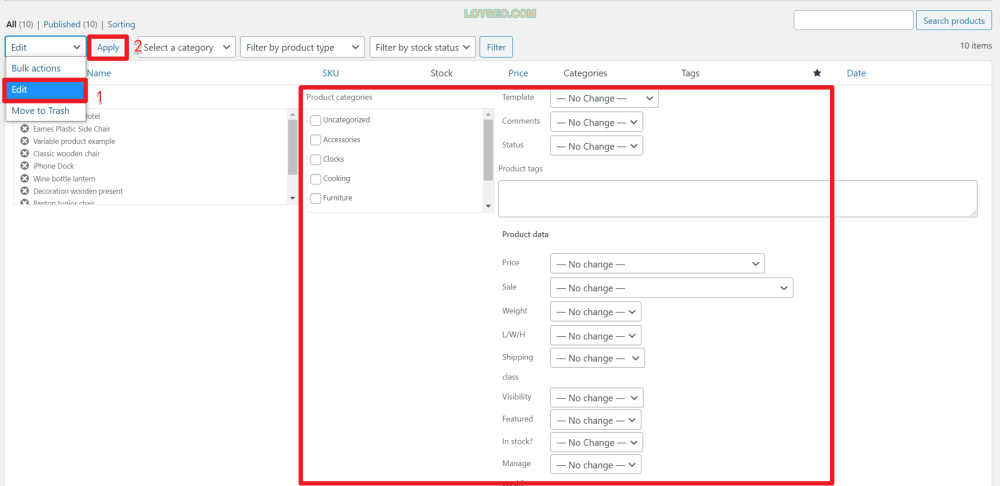1000x486 pixels.
Task: Remove iPhone Dock from bulk edit list
Action: pos(25,166)
